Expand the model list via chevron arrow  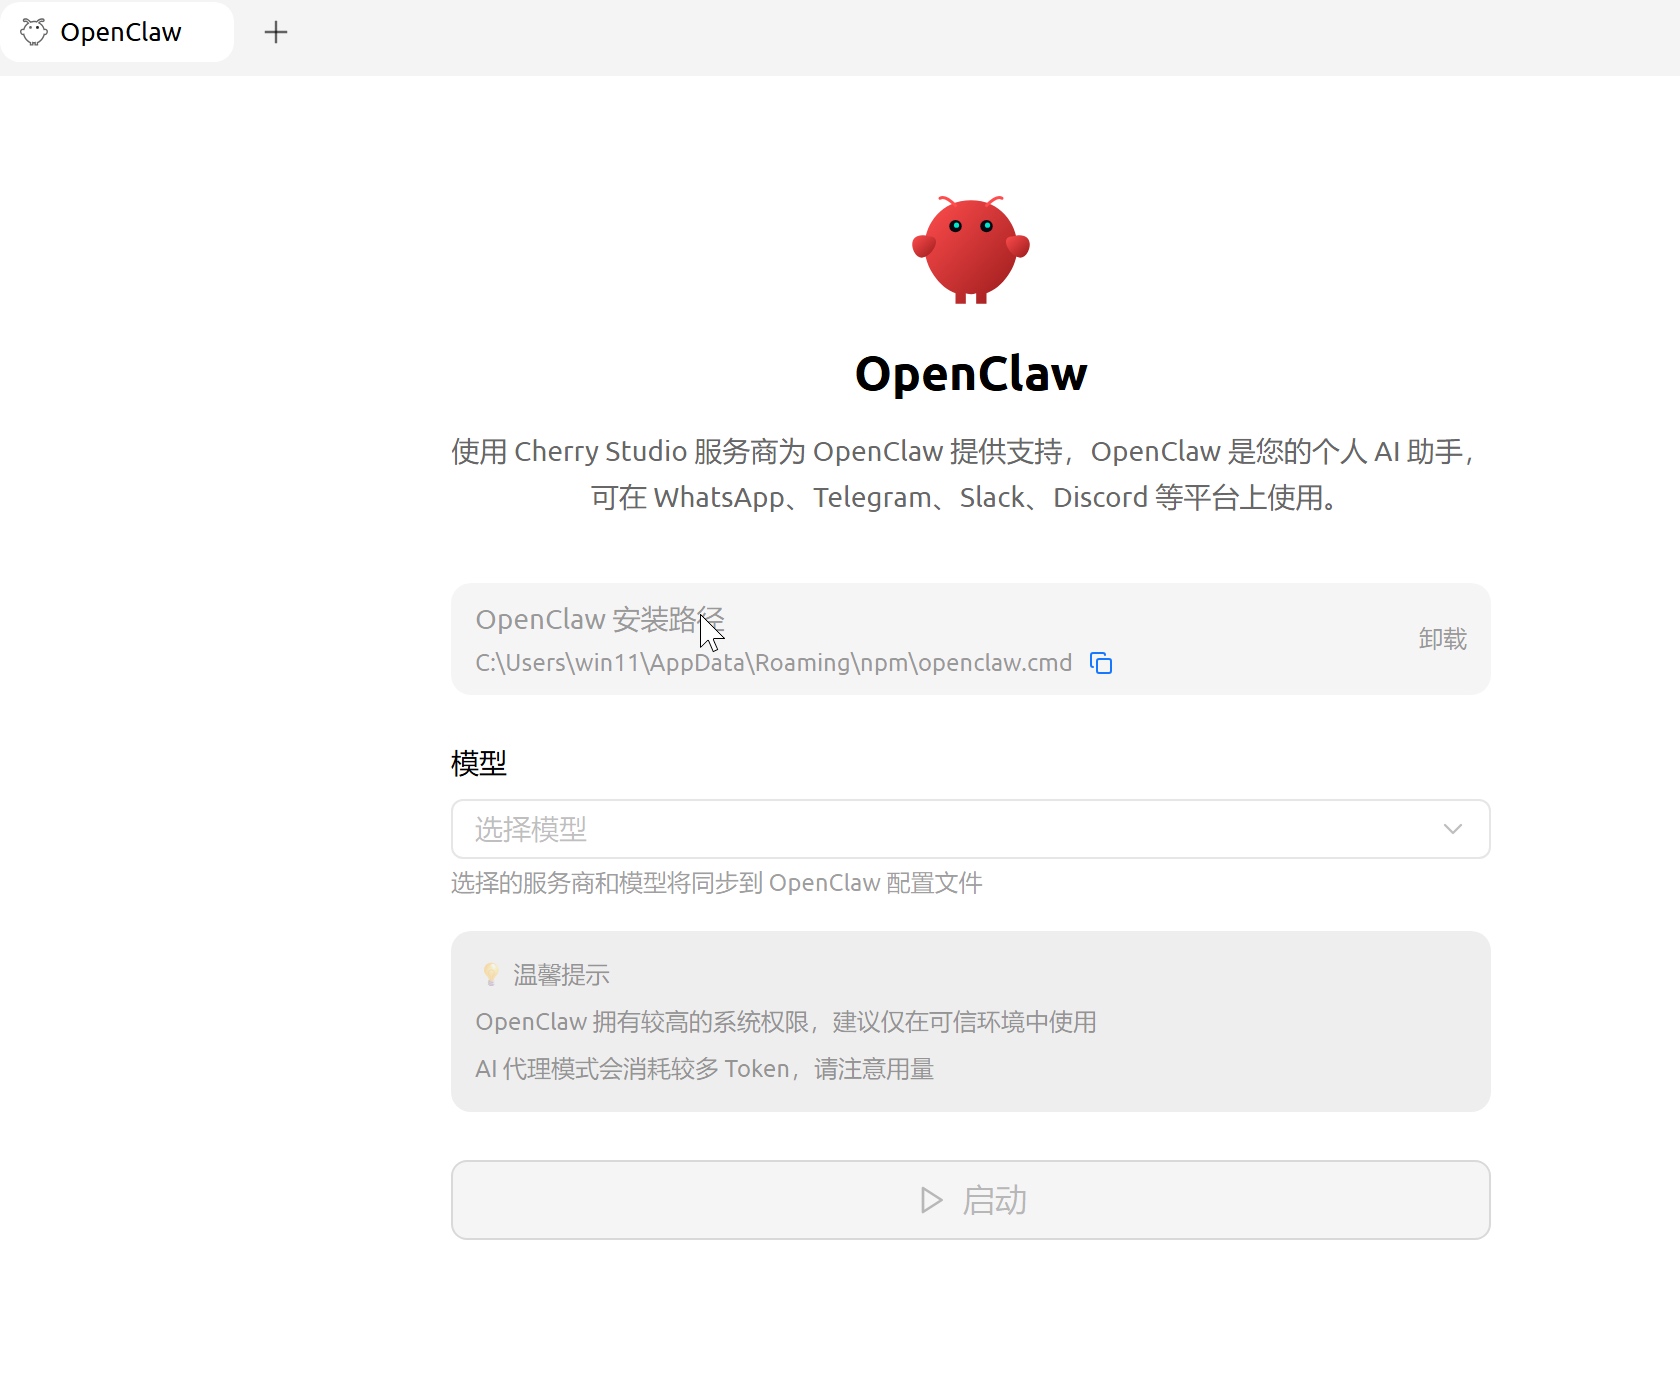1452,829
